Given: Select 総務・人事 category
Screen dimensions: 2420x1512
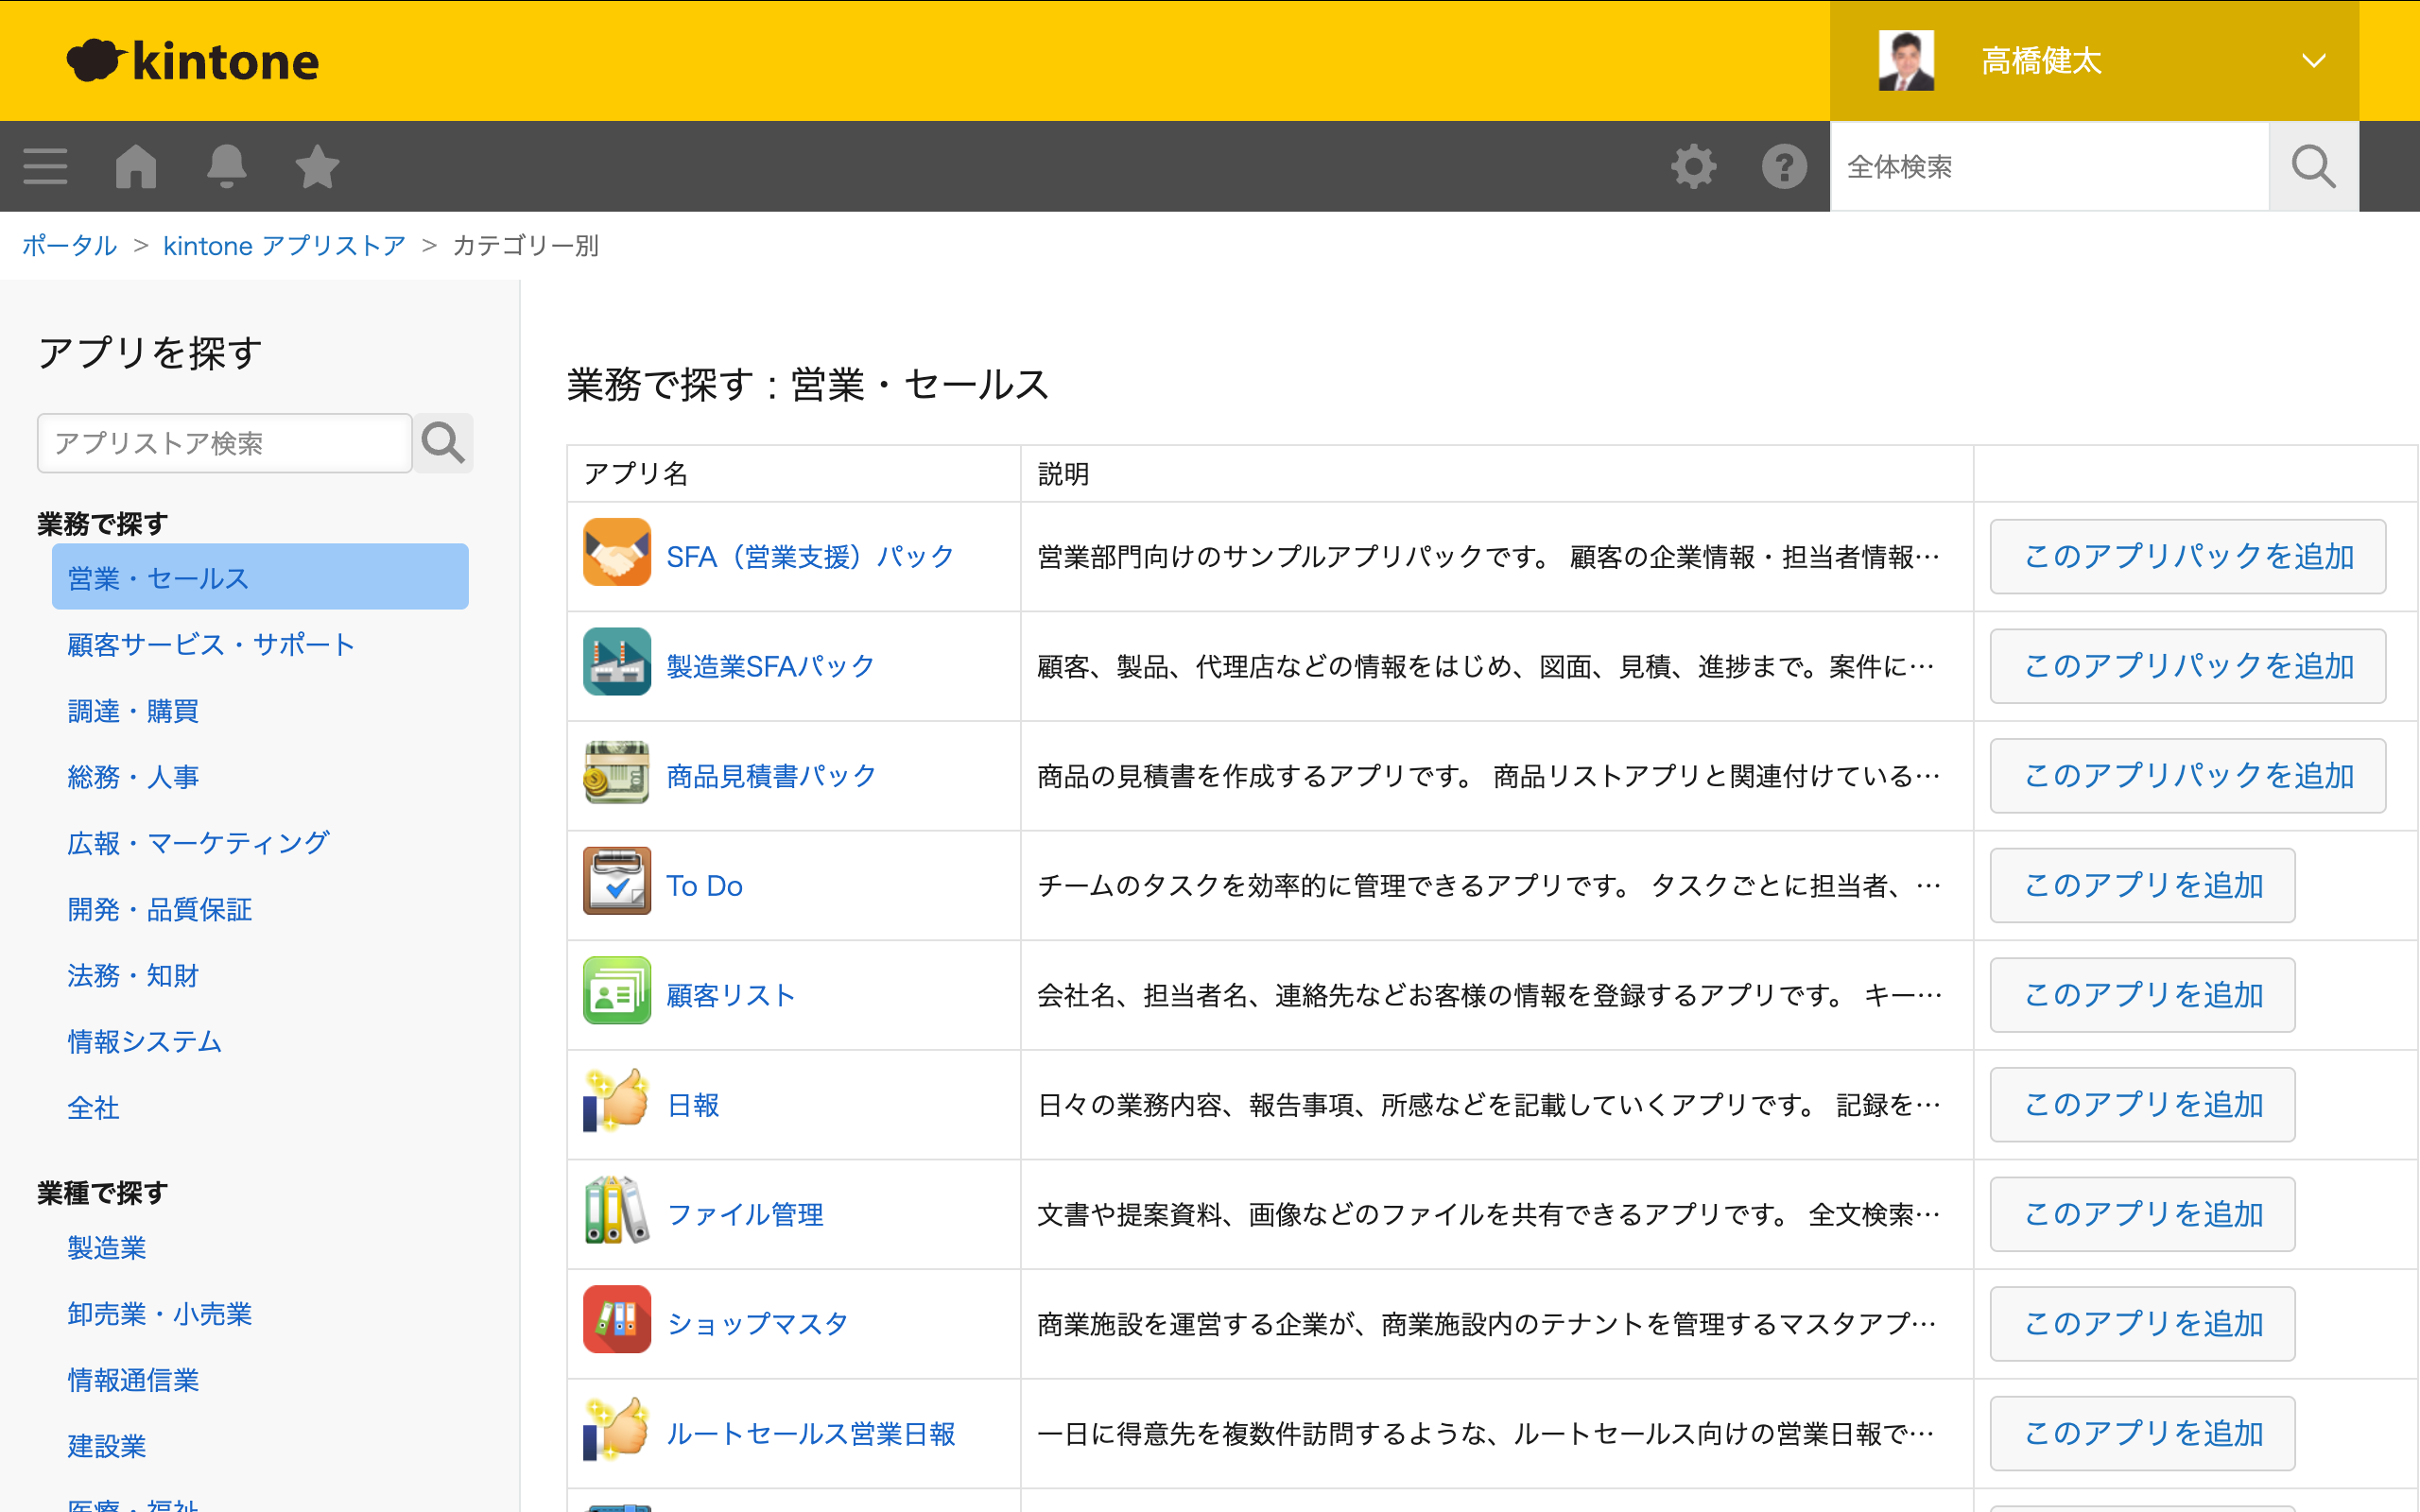Looking at the screenshot, I should pyautogui.click(x=133, y=777).
